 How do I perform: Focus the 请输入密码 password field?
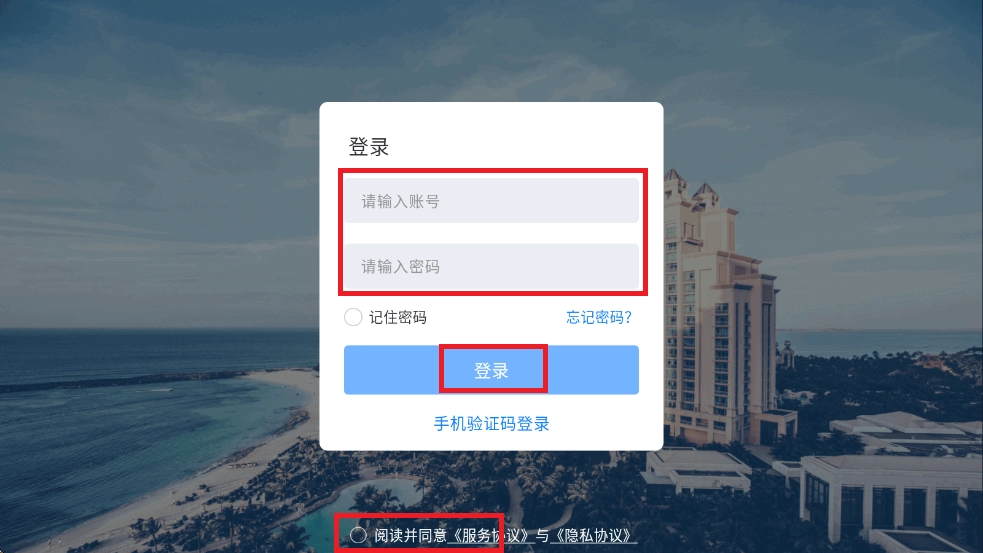pos(491,266)
